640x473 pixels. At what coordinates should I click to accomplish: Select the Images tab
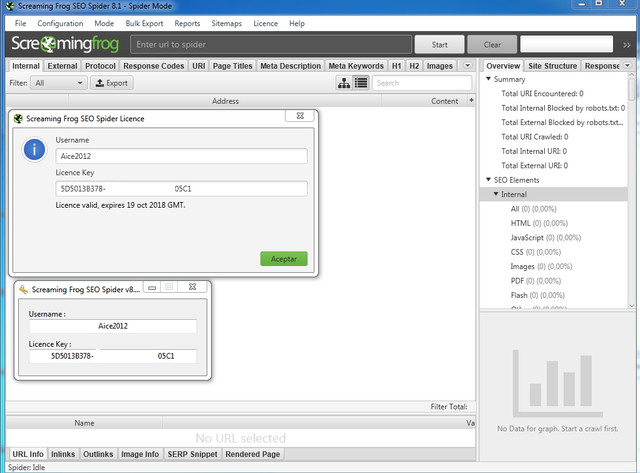[x=440, y=66]
